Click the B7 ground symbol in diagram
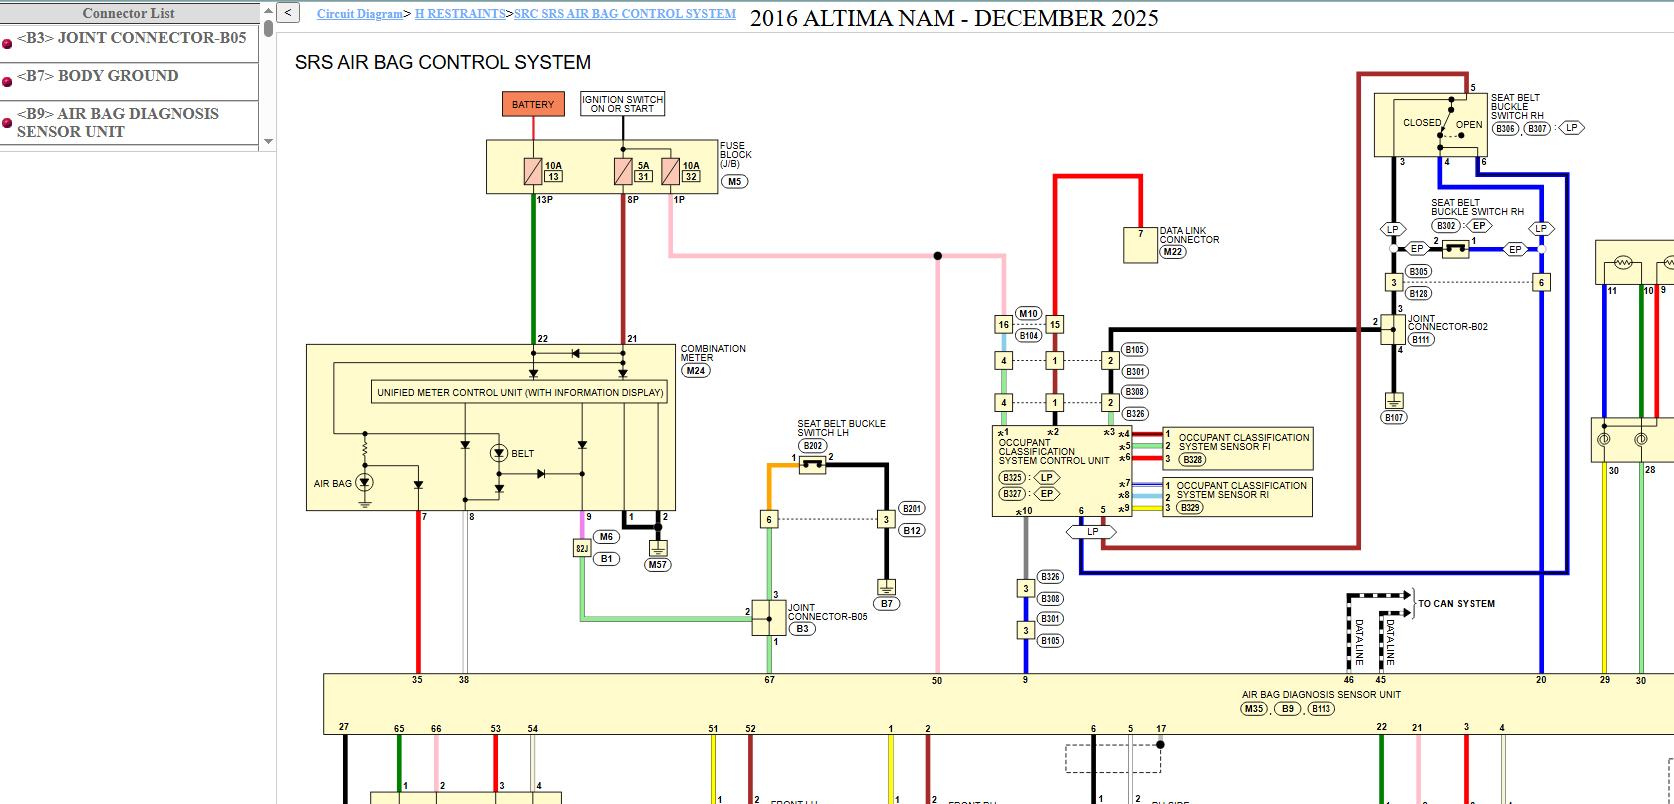Viewport: 1674px width, 804px height. tap(886, 587)
